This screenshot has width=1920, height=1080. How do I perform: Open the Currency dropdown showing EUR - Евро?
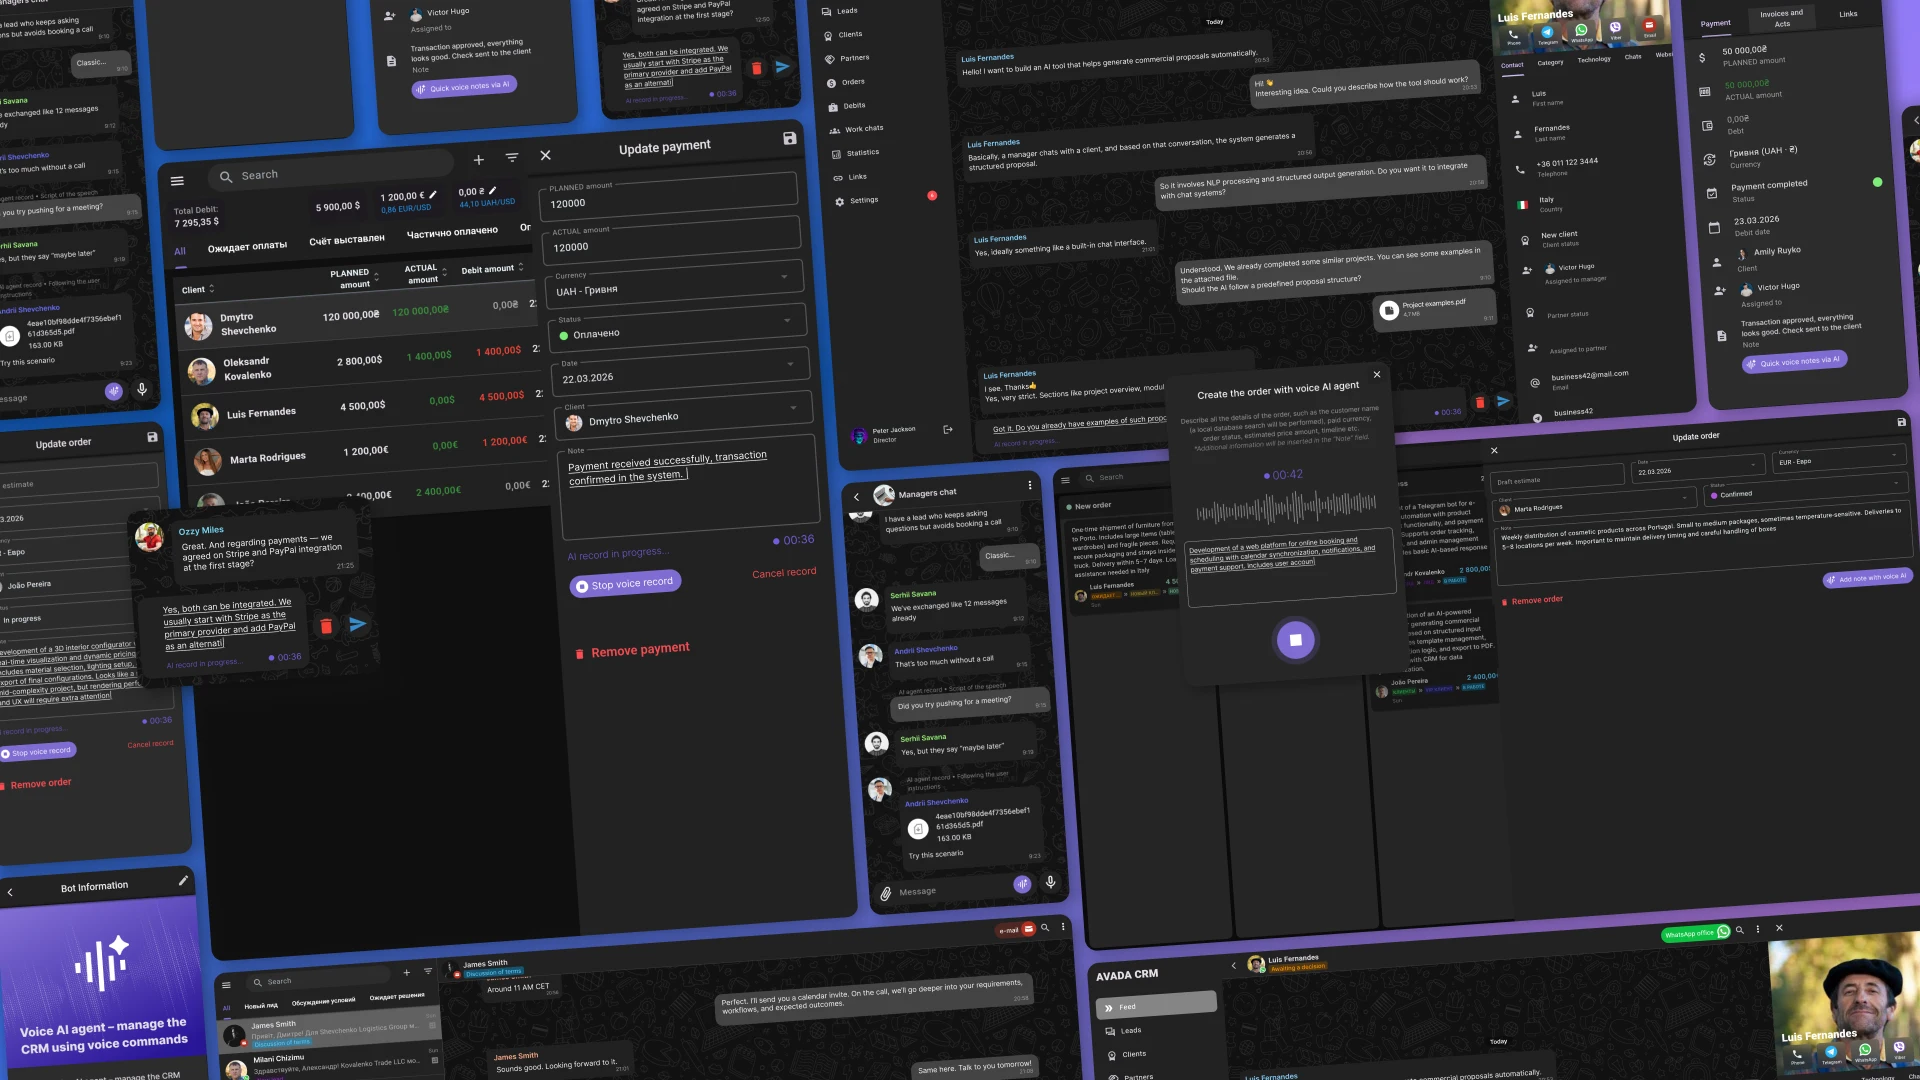tap(1838, 458)
